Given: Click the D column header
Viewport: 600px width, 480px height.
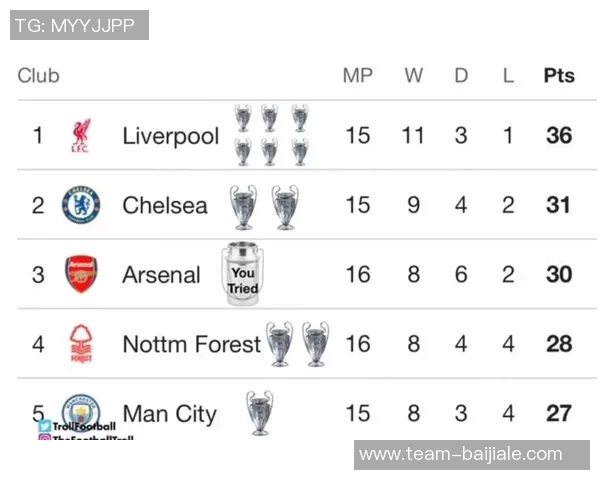Looking at the screenshot, I should tap(461, 75).
